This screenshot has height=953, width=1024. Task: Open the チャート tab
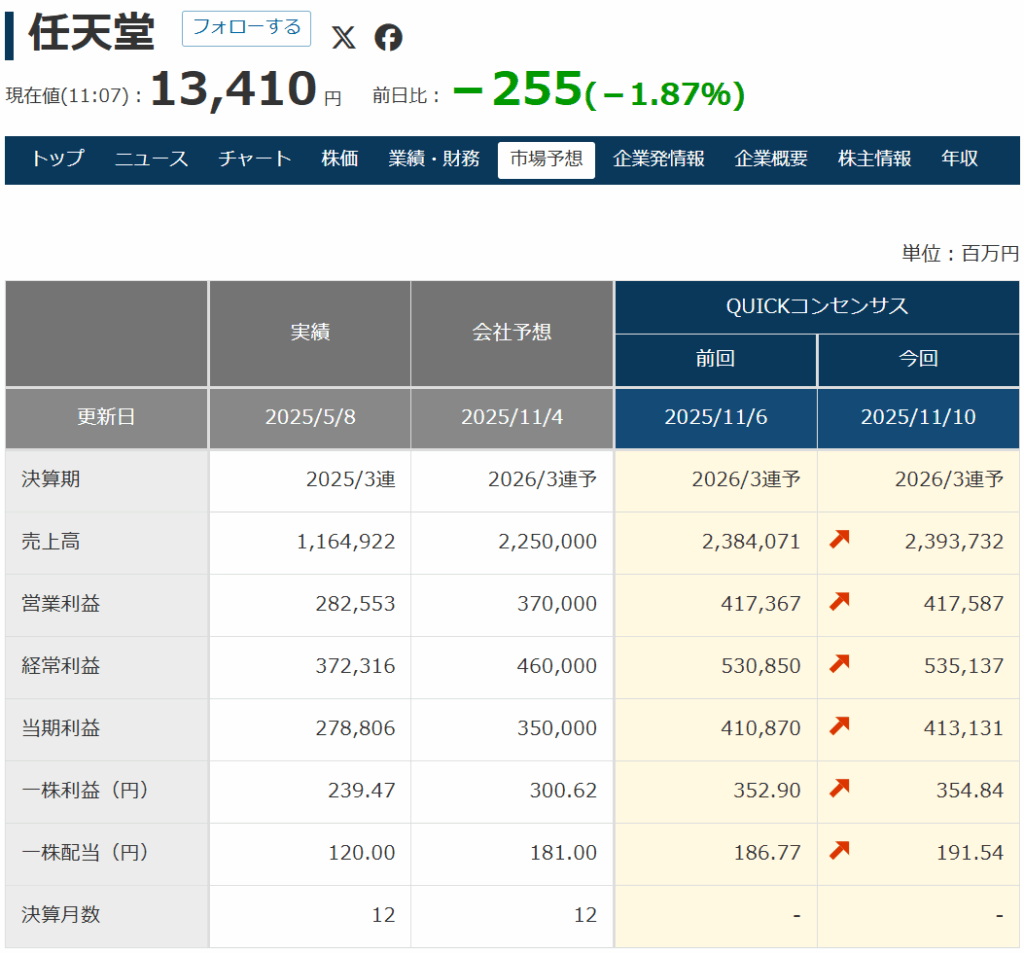255,159
